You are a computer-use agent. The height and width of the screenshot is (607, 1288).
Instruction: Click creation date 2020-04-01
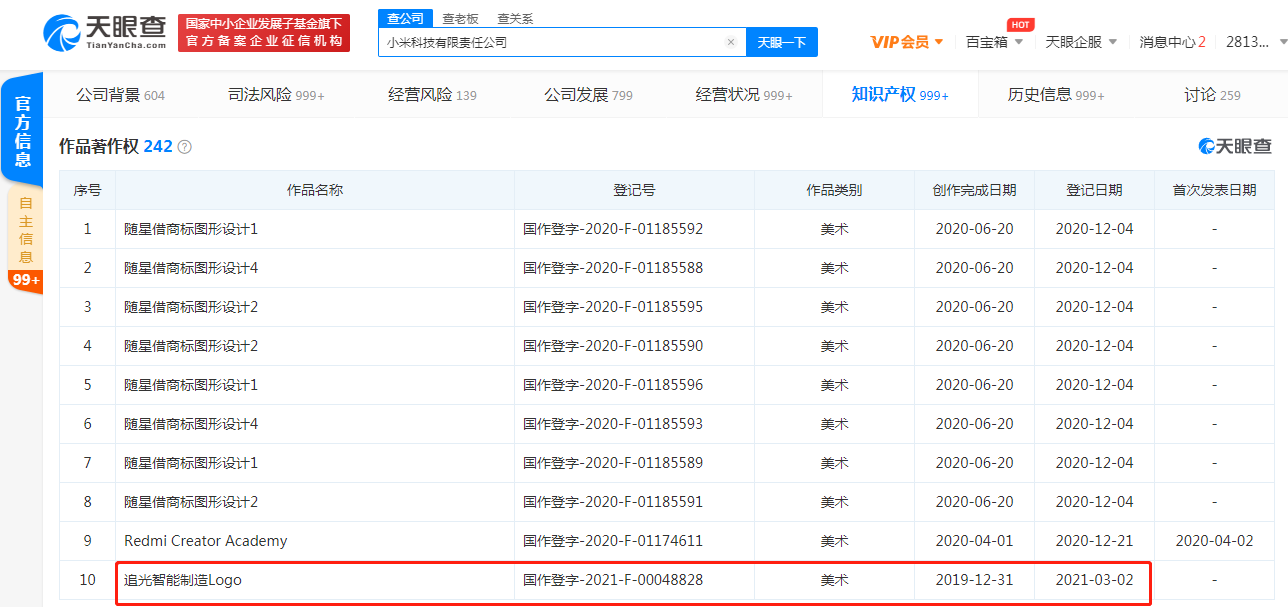974,541
